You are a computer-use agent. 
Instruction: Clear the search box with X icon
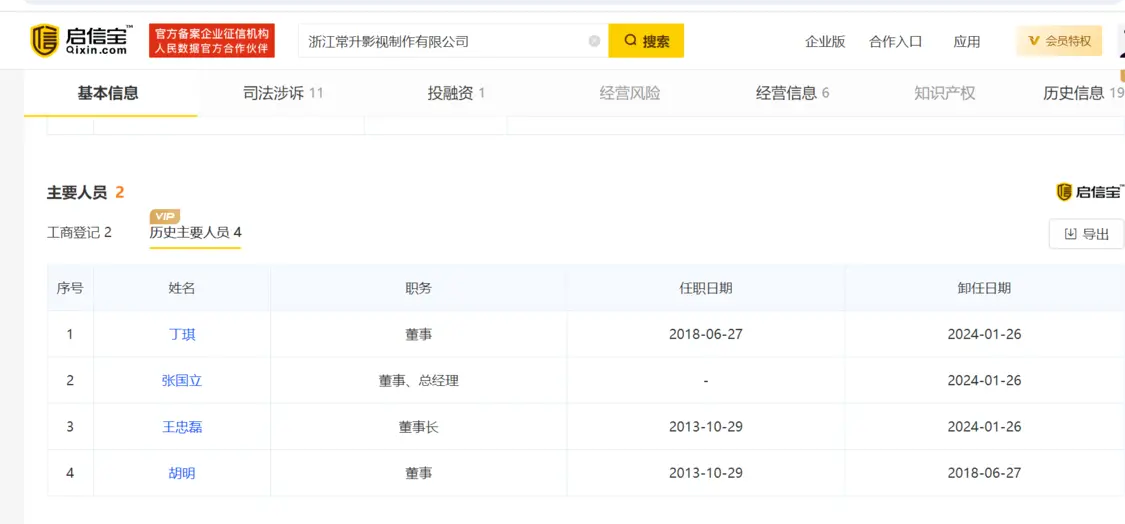click(594, 41)
